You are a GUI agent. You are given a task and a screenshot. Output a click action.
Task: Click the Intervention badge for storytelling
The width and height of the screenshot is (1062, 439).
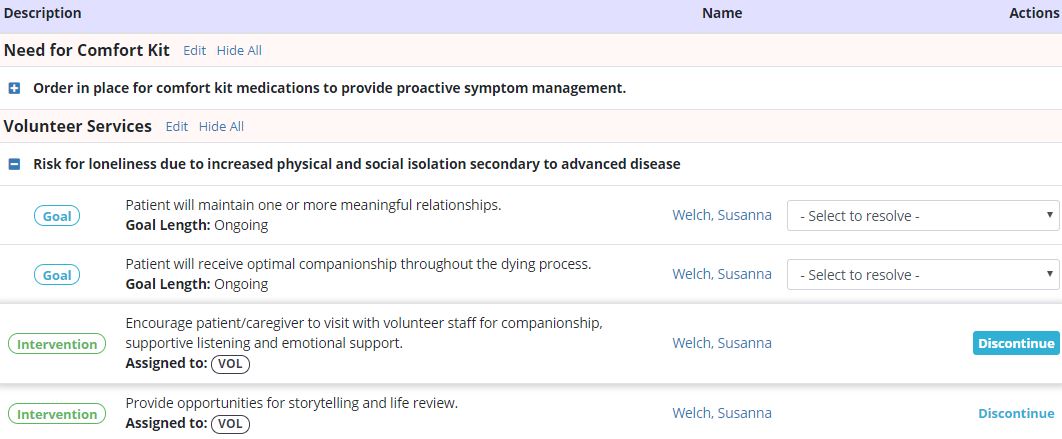(57, 414)
